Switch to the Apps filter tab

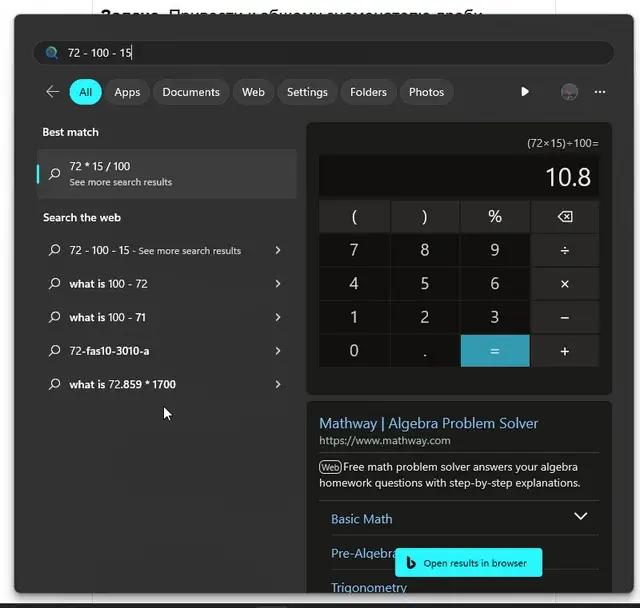point(127,92)
